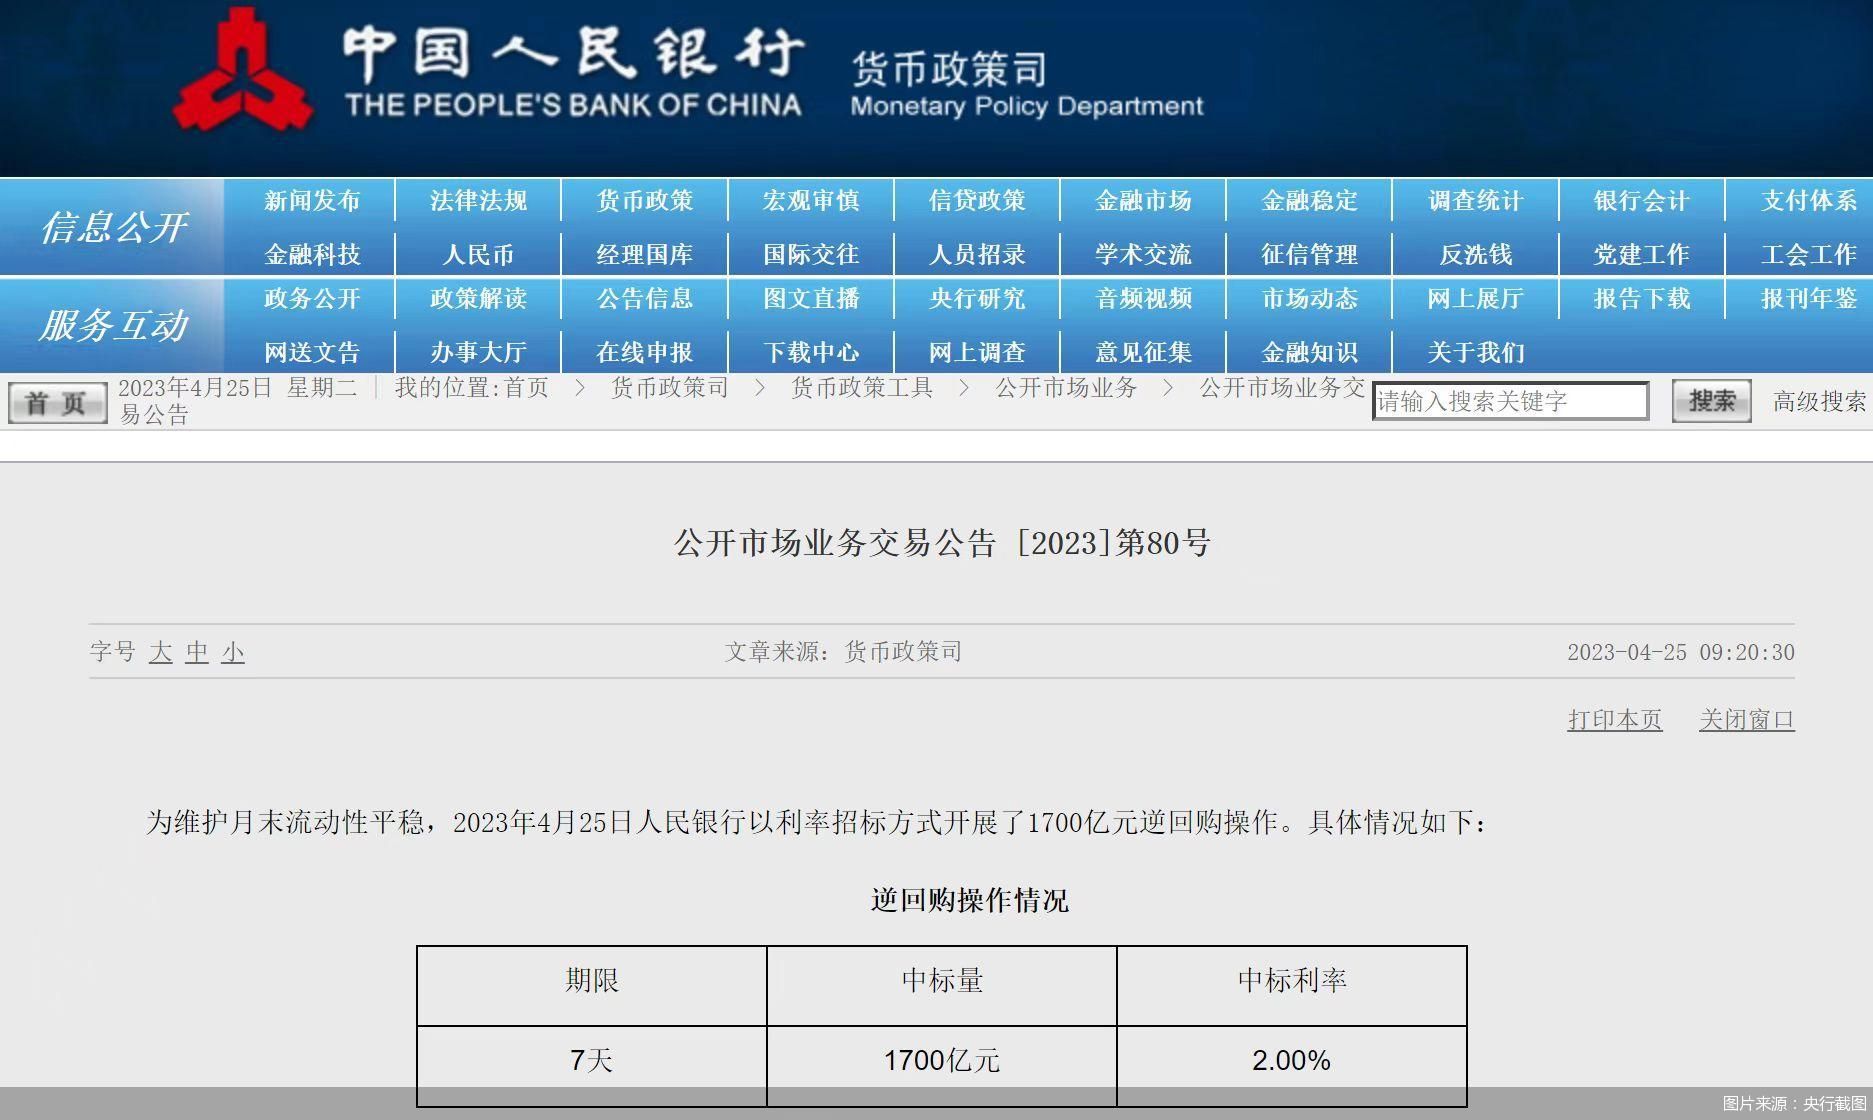Click 关闭窗口 to close the window

(x=1747, y=718)
